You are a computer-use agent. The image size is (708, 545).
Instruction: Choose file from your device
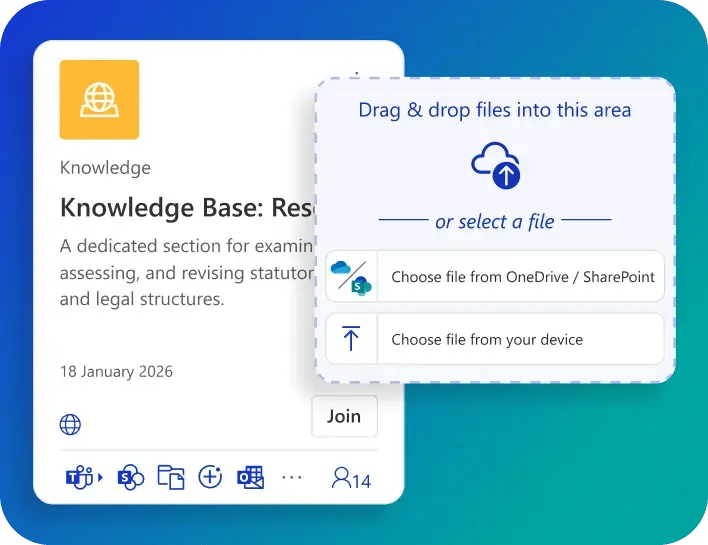tap(495, 339)
